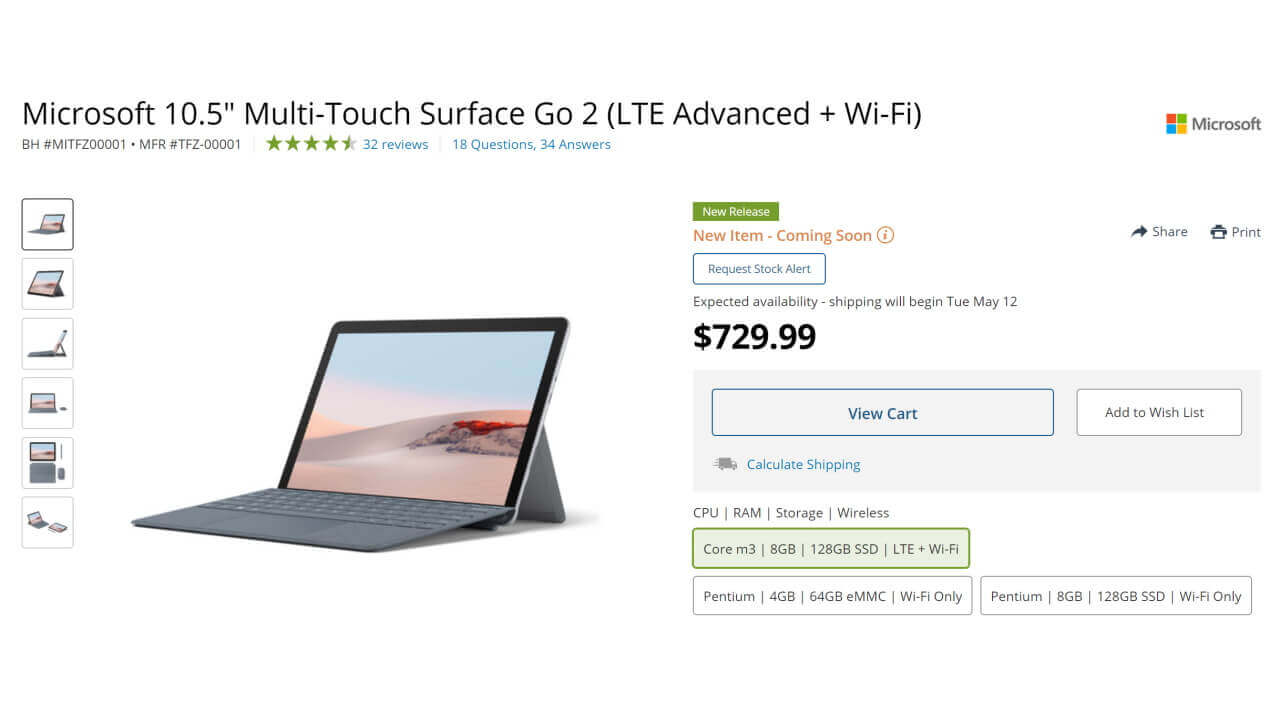This screenshot has width=1280, height=720.
Task: Choose Pentium 8GB 128GB SSD option
Action: pyautogui.click(x=1115, y=596)
